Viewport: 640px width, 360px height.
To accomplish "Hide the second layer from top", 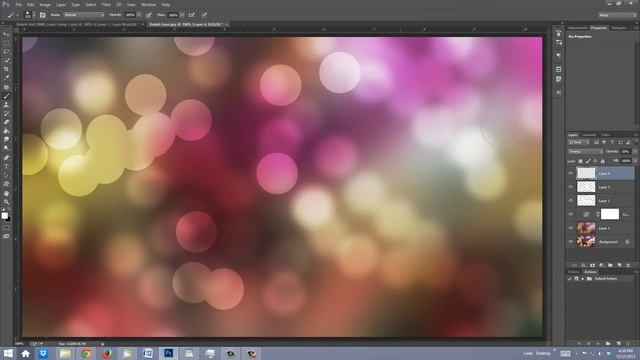I will click(571, 187).
